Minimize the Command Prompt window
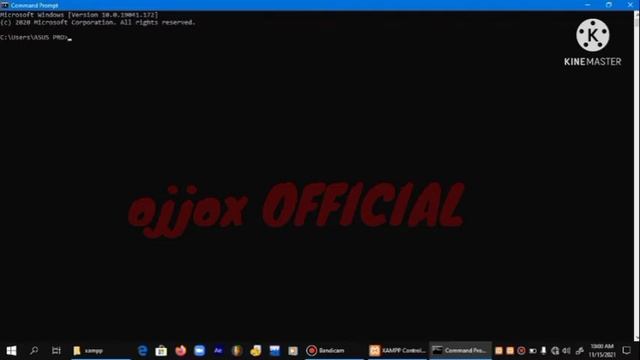This screenshot has height=360, width=640. coord(587,5)
